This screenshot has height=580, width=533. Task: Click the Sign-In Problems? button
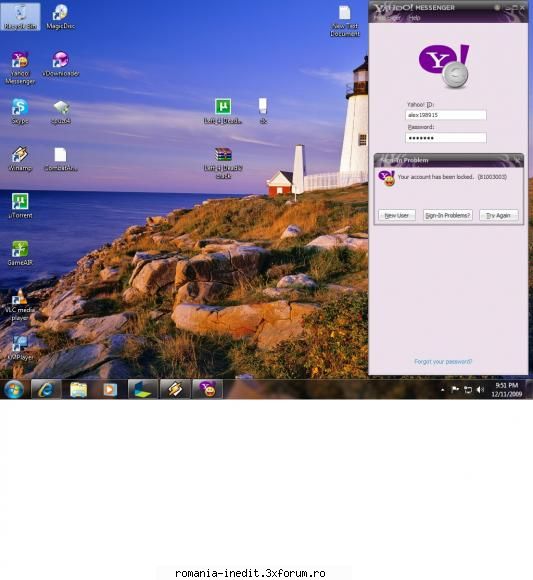click(448, 215)
